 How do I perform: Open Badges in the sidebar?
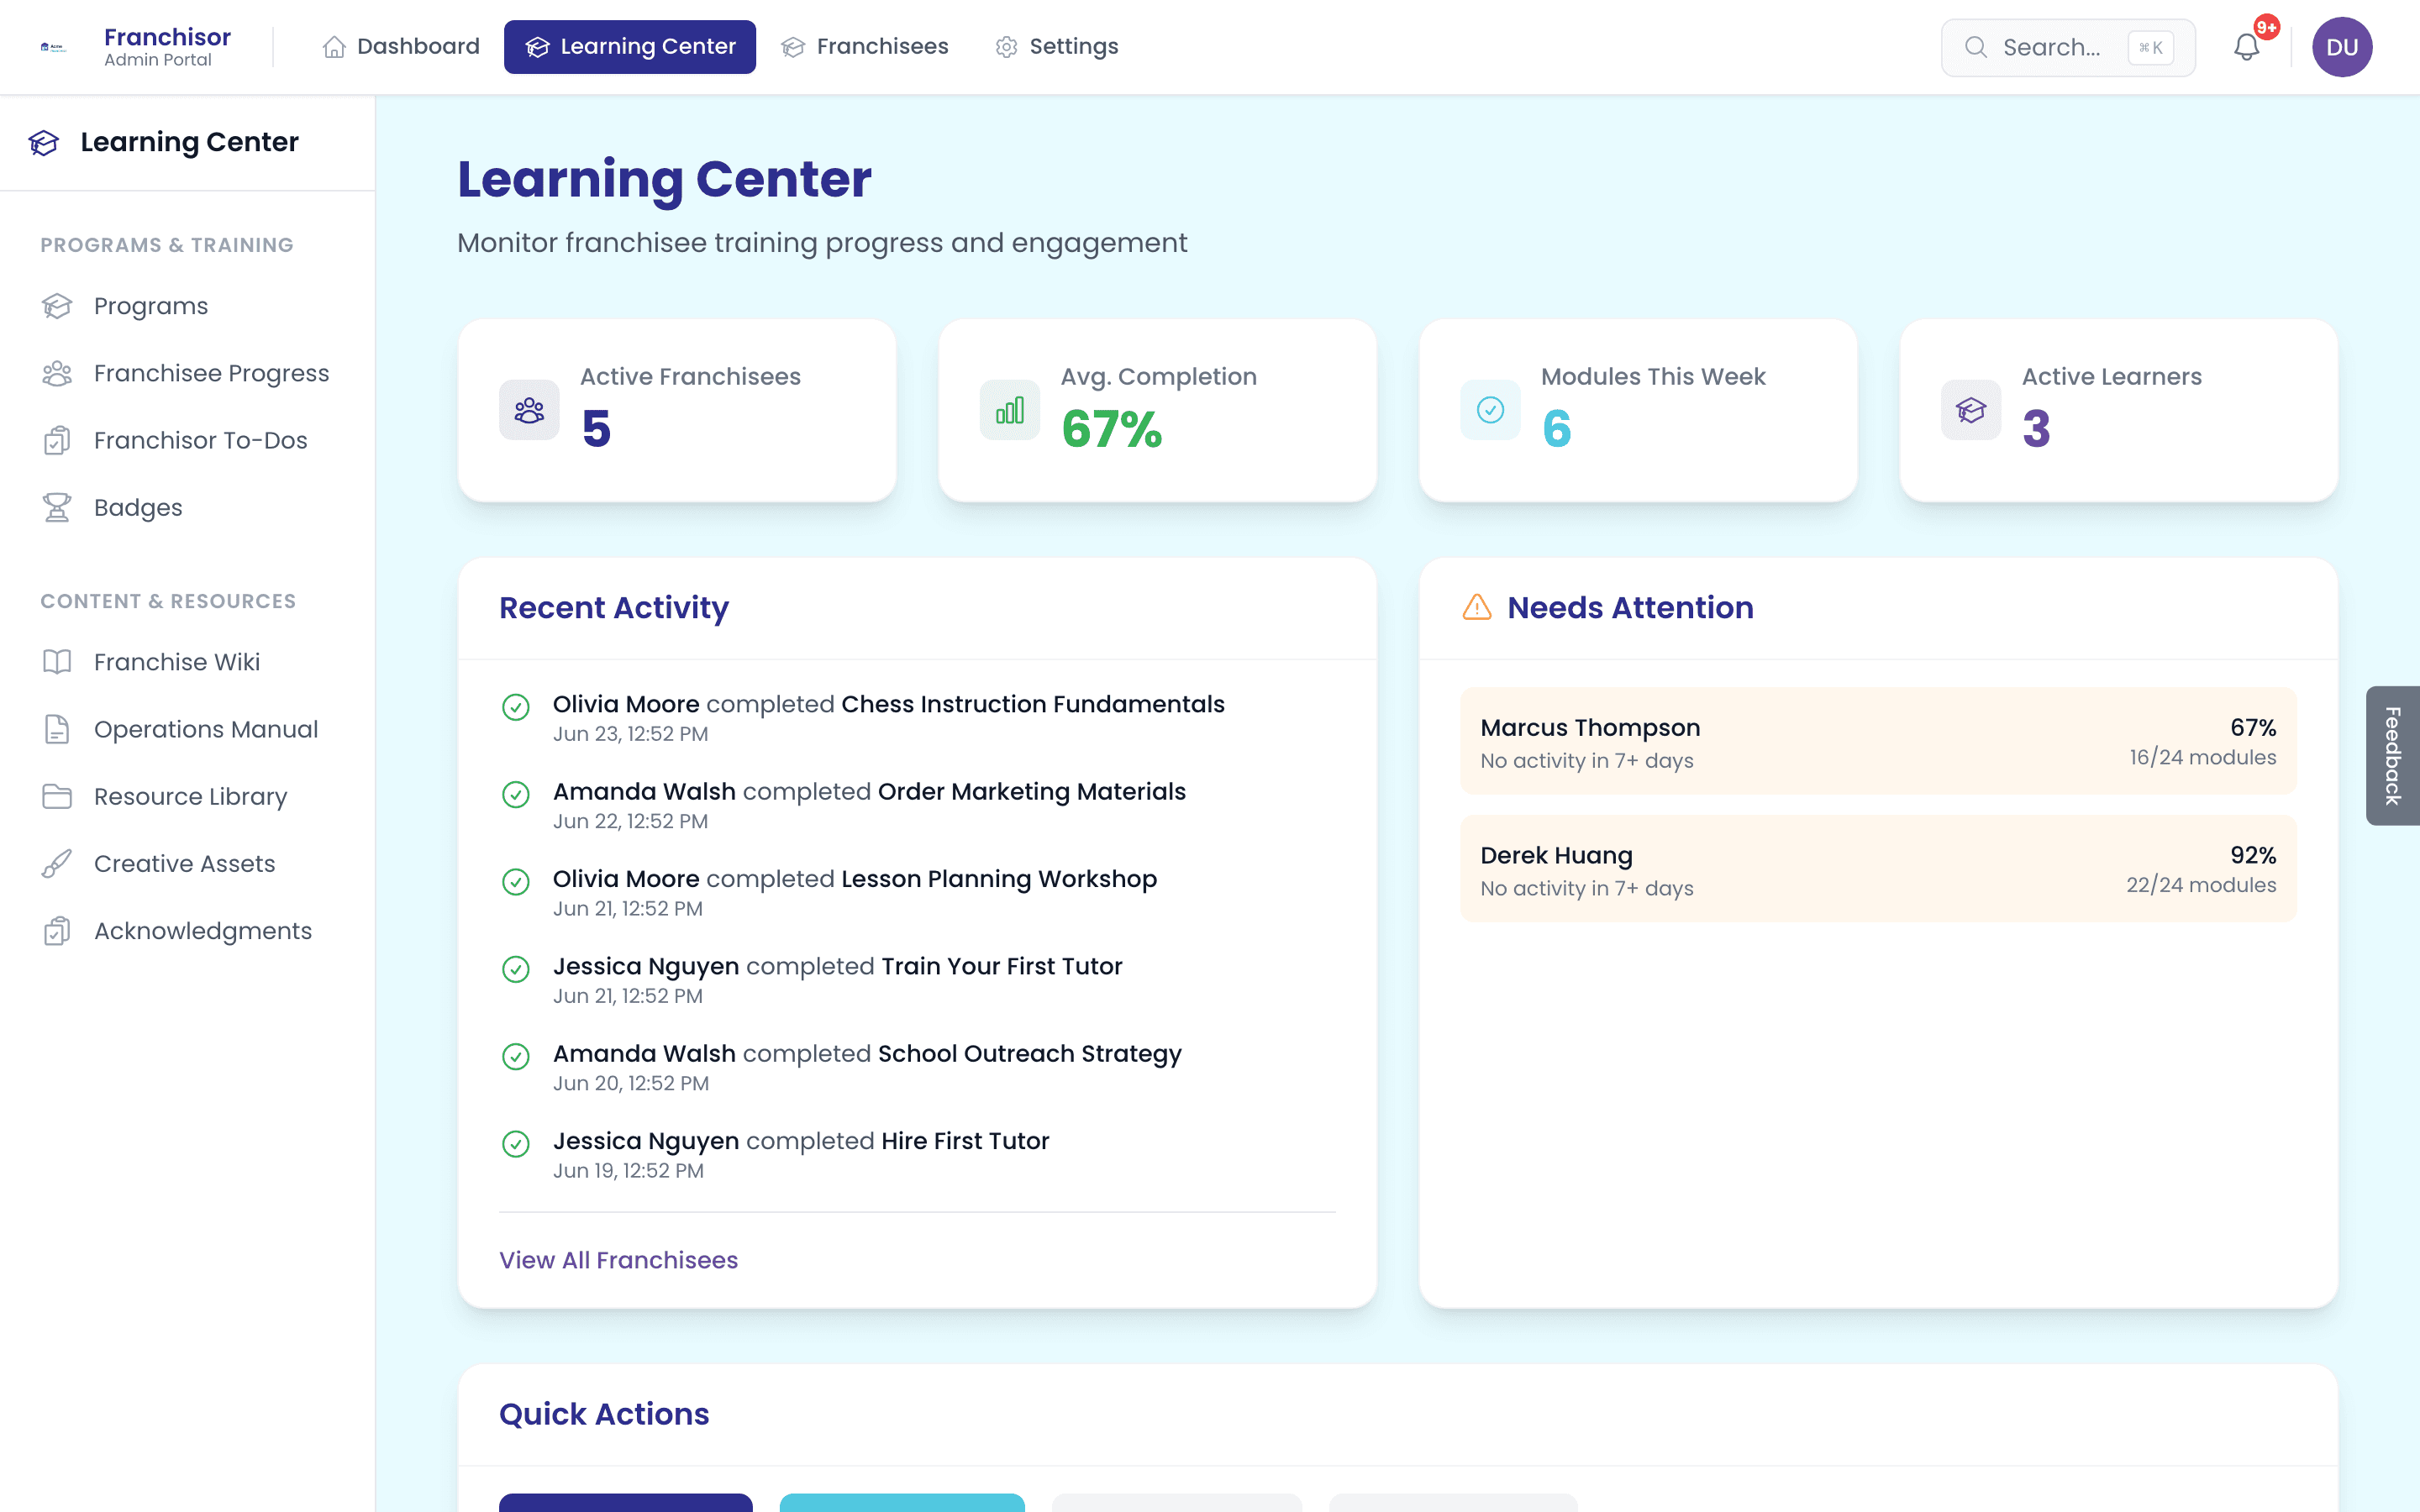(x=188, y=507)
